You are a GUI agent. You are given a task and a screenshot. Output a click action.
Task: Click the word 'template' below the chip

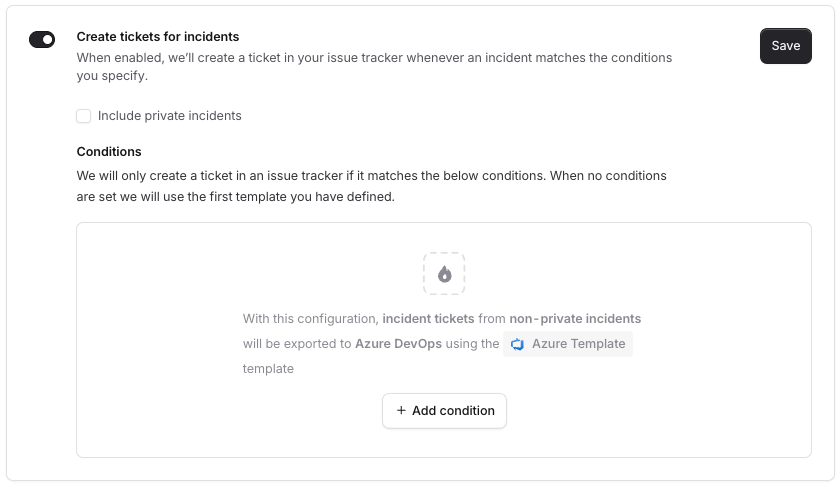click(268, 369)
